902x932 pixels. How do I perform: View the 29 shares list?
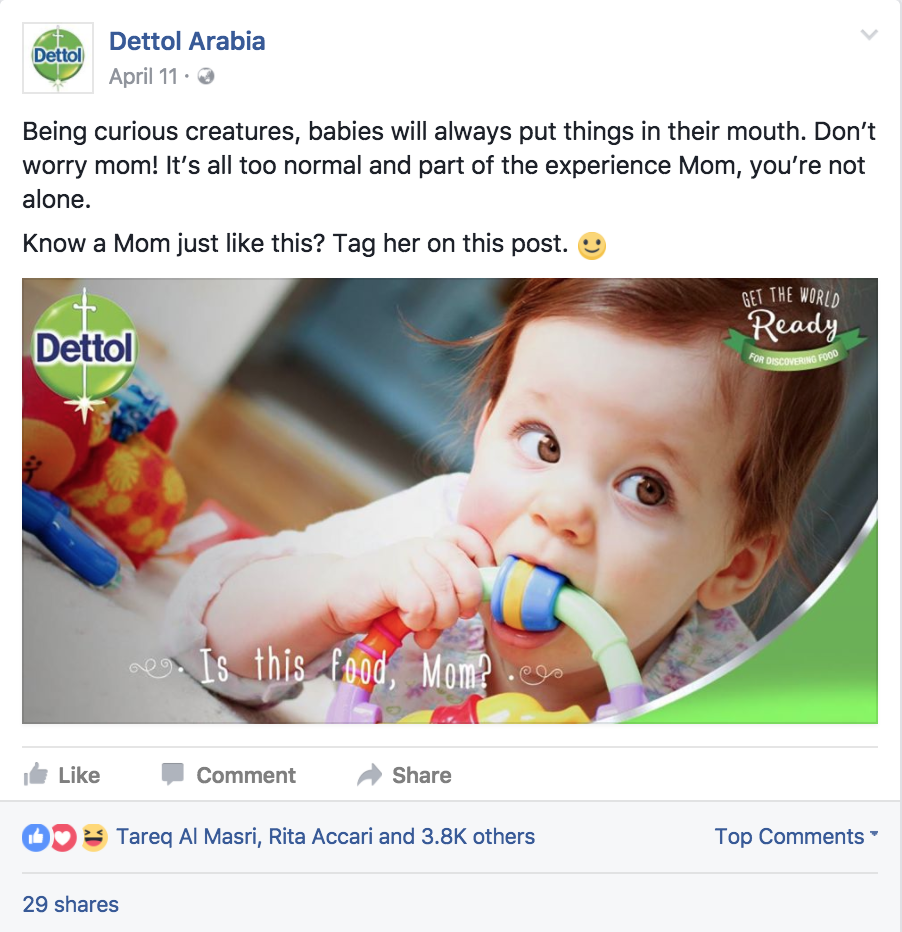click(x=71, y=904)
